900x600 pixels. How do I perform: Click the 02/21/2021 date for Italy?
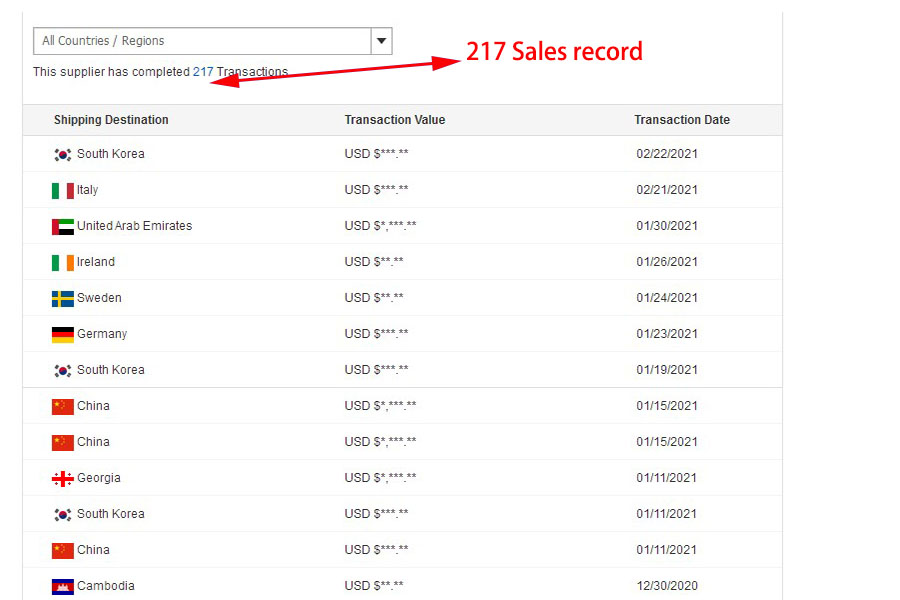point(667,190)
